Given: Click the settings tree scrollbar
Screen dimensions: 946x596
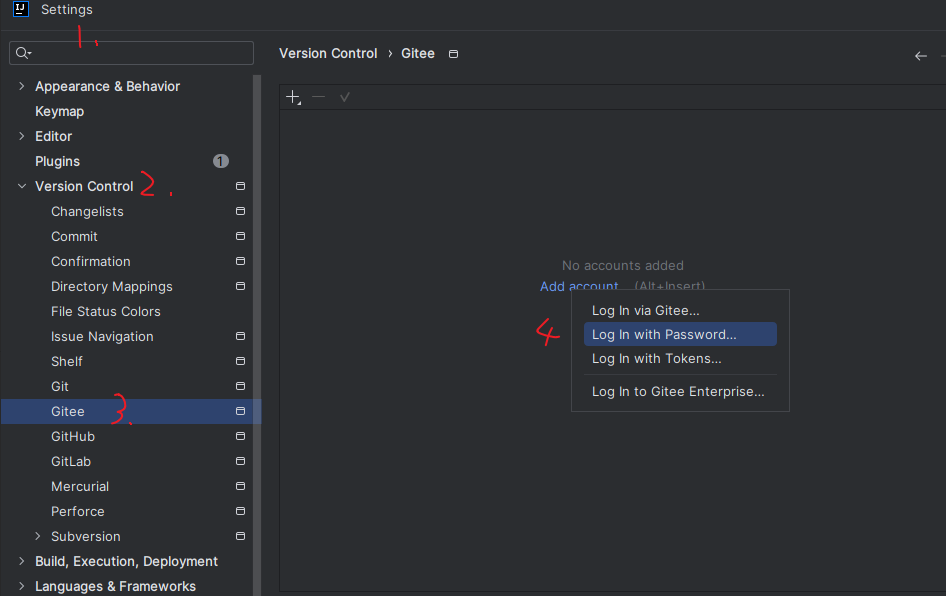Looking at the screenshot, I should pyautogui.click(x=256, y=335).
